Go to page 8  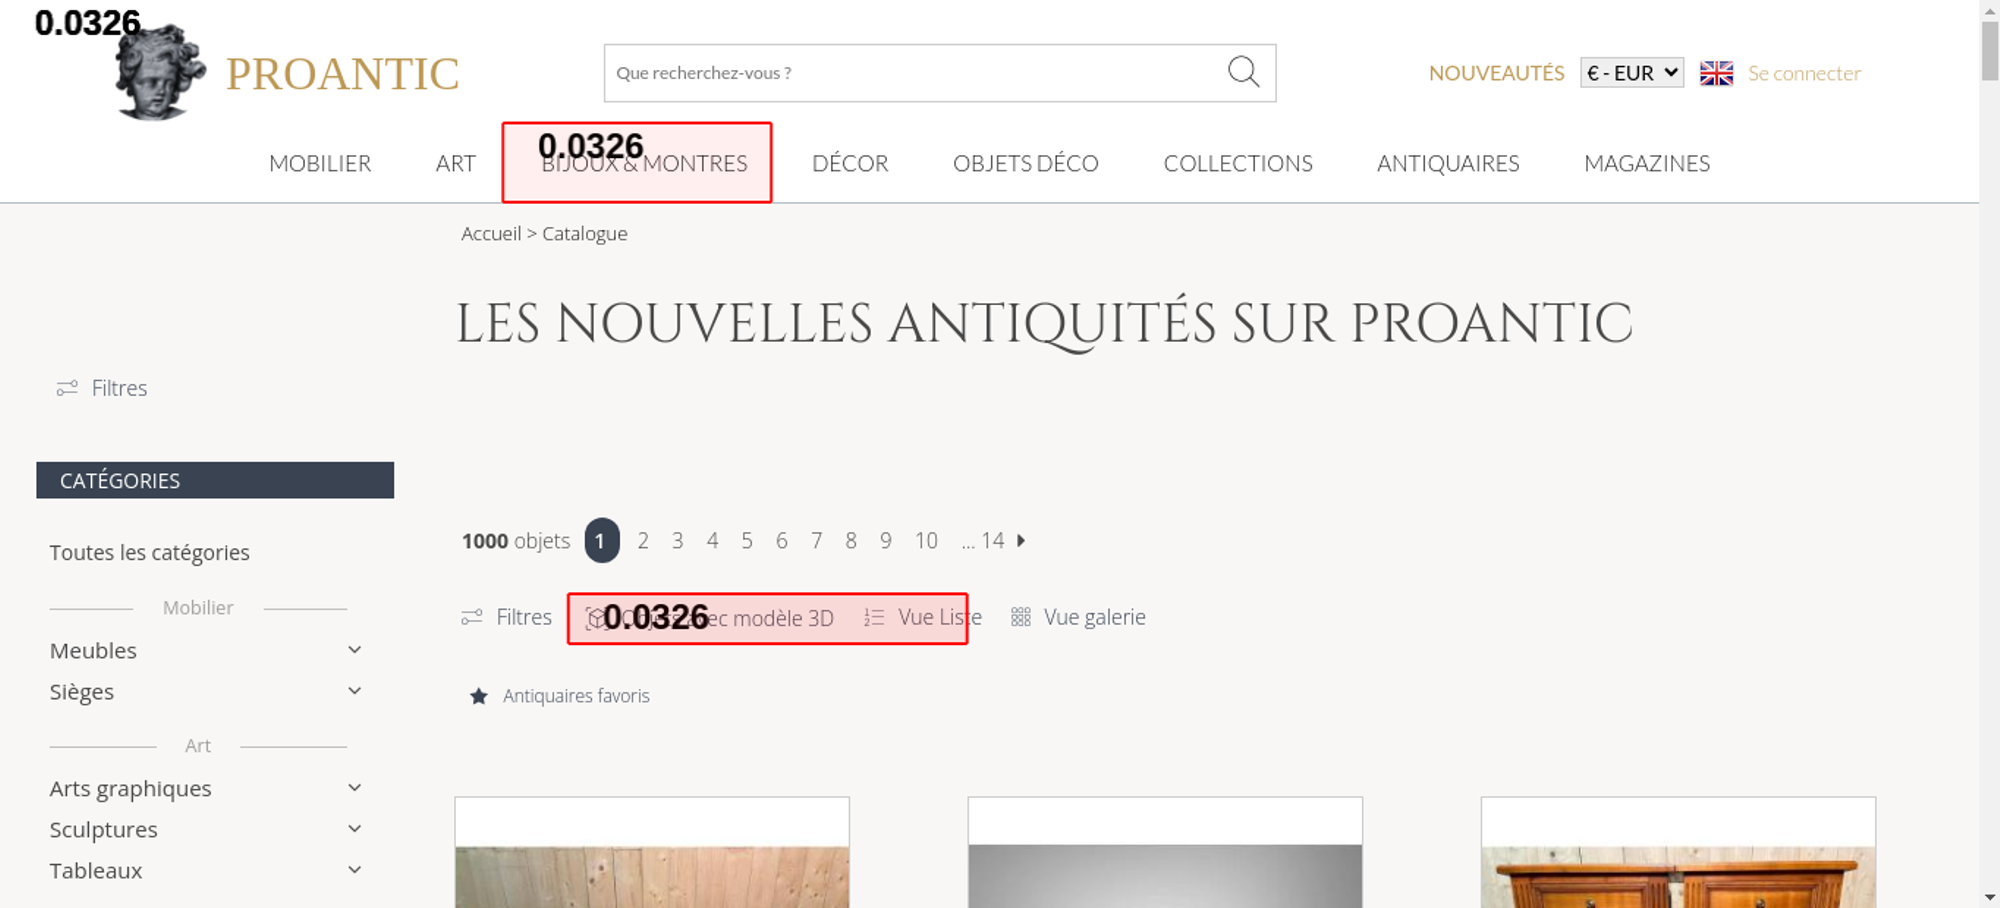pyautogui.click(x=851, y=541)
